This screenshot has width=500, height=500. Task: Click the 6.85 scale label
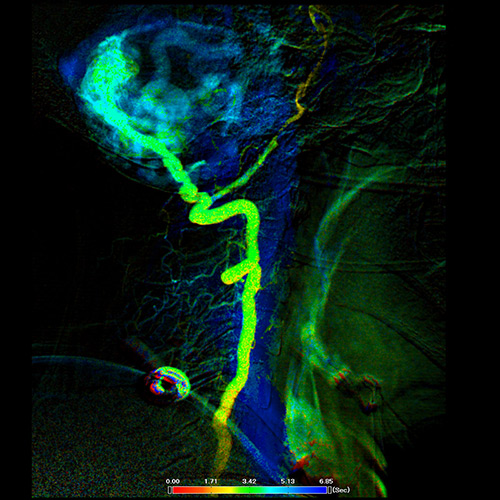326,481
